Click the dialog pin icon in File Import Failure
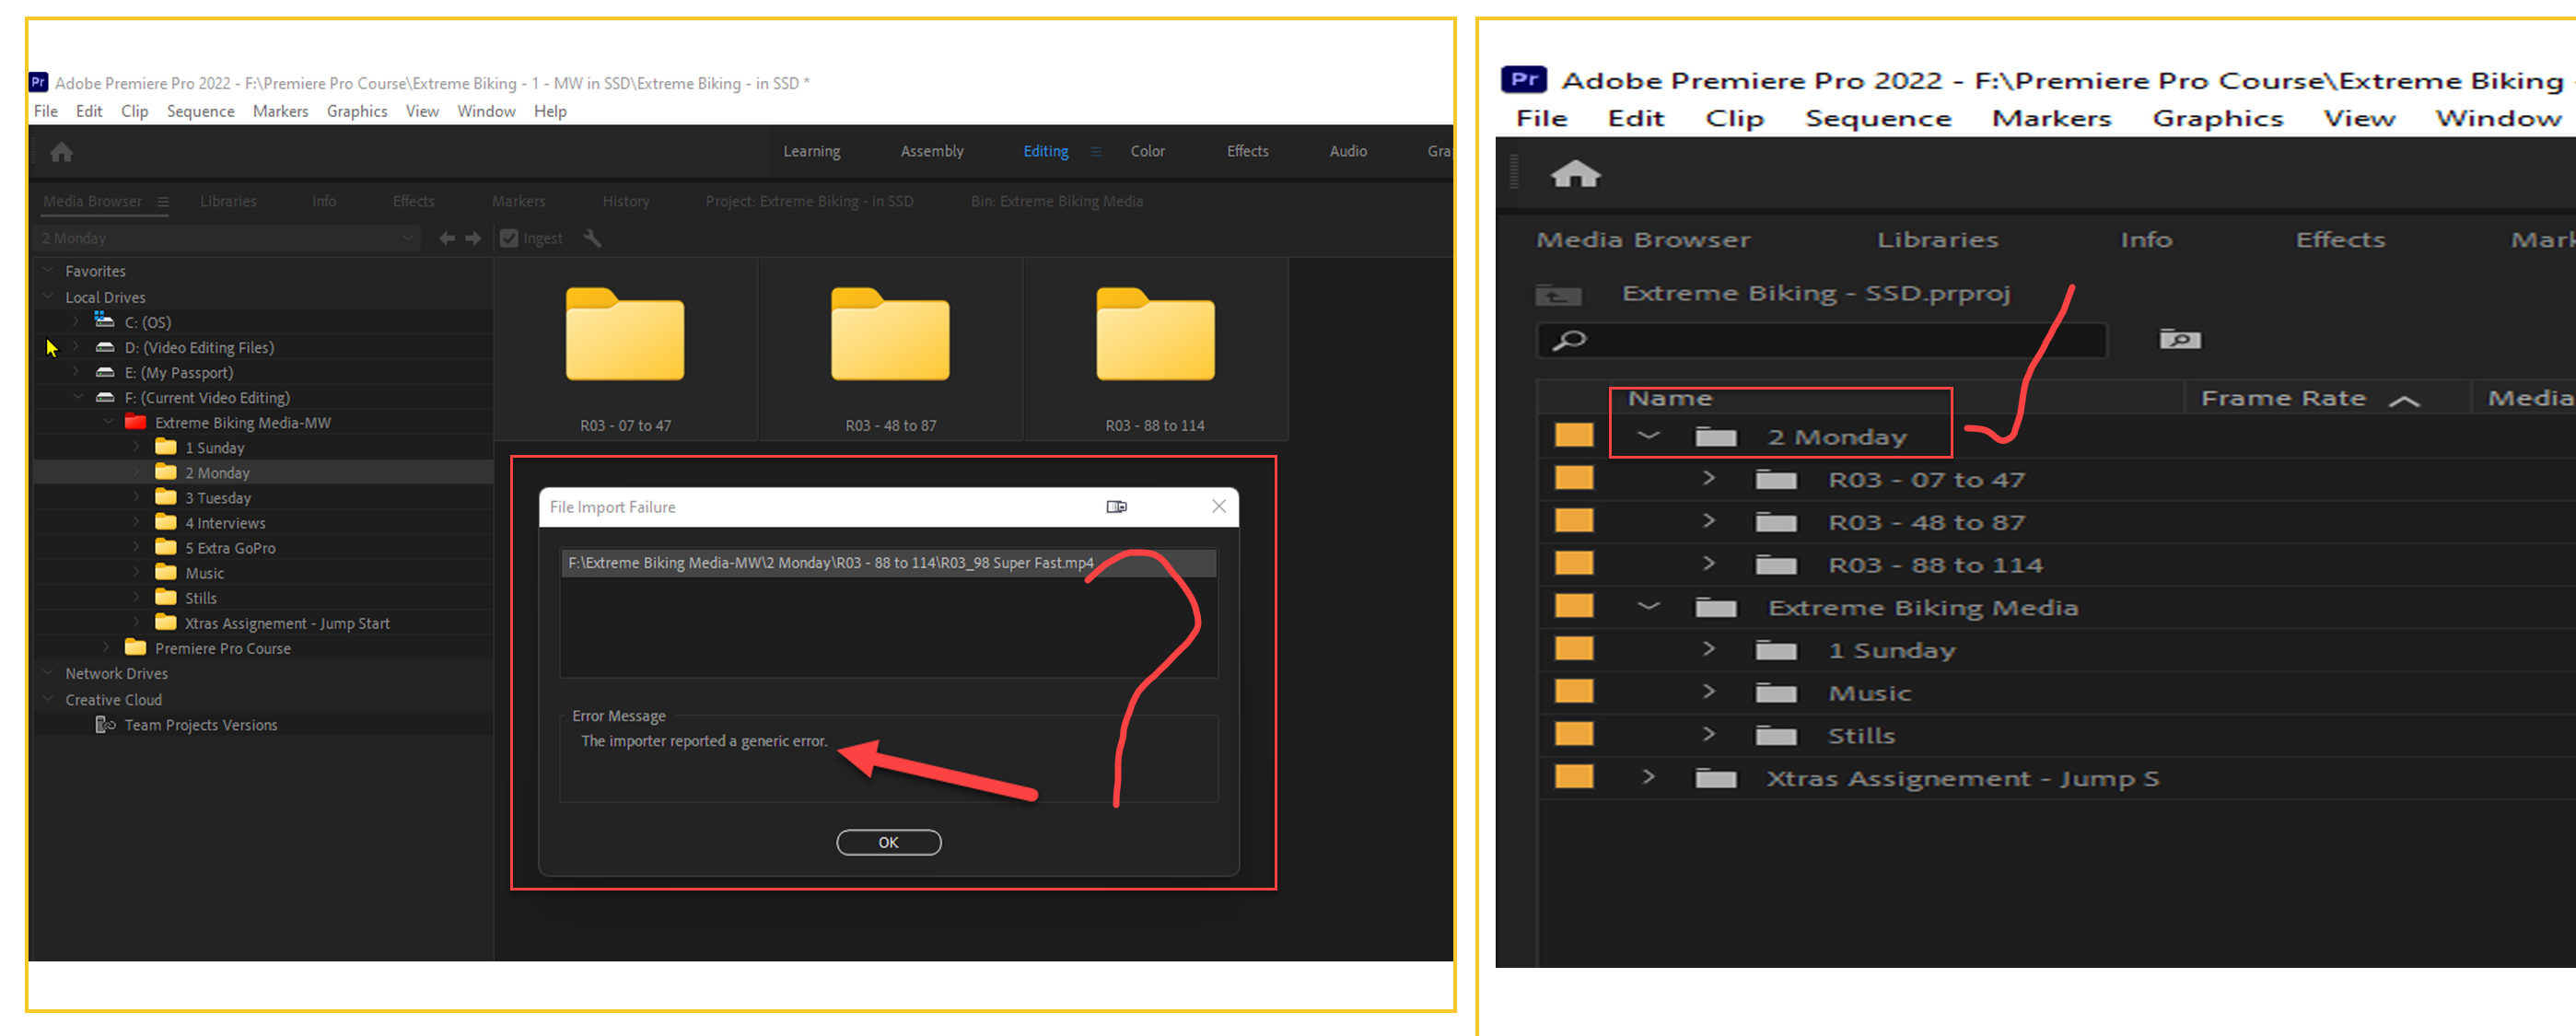Viewport: 2576px width, 1036px height. [x=1116, y=507]
